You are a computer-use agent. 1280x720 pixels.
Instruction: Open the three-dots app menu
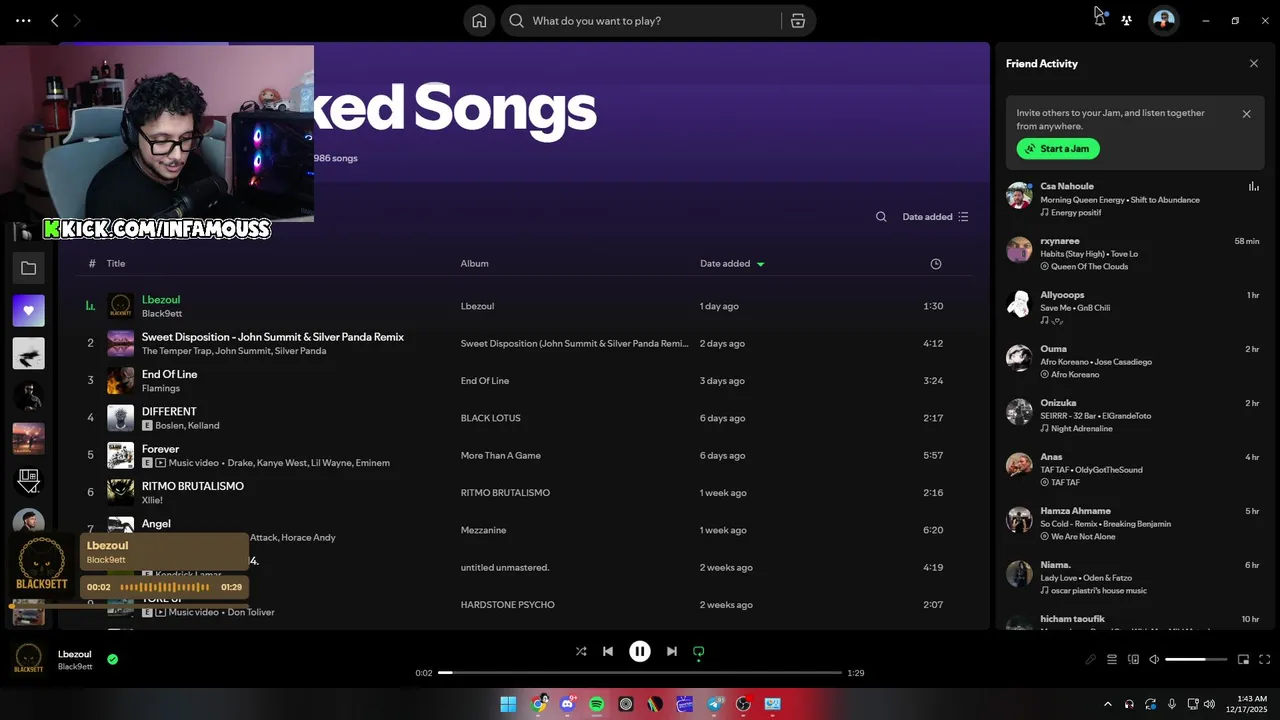tap(23, 20)
